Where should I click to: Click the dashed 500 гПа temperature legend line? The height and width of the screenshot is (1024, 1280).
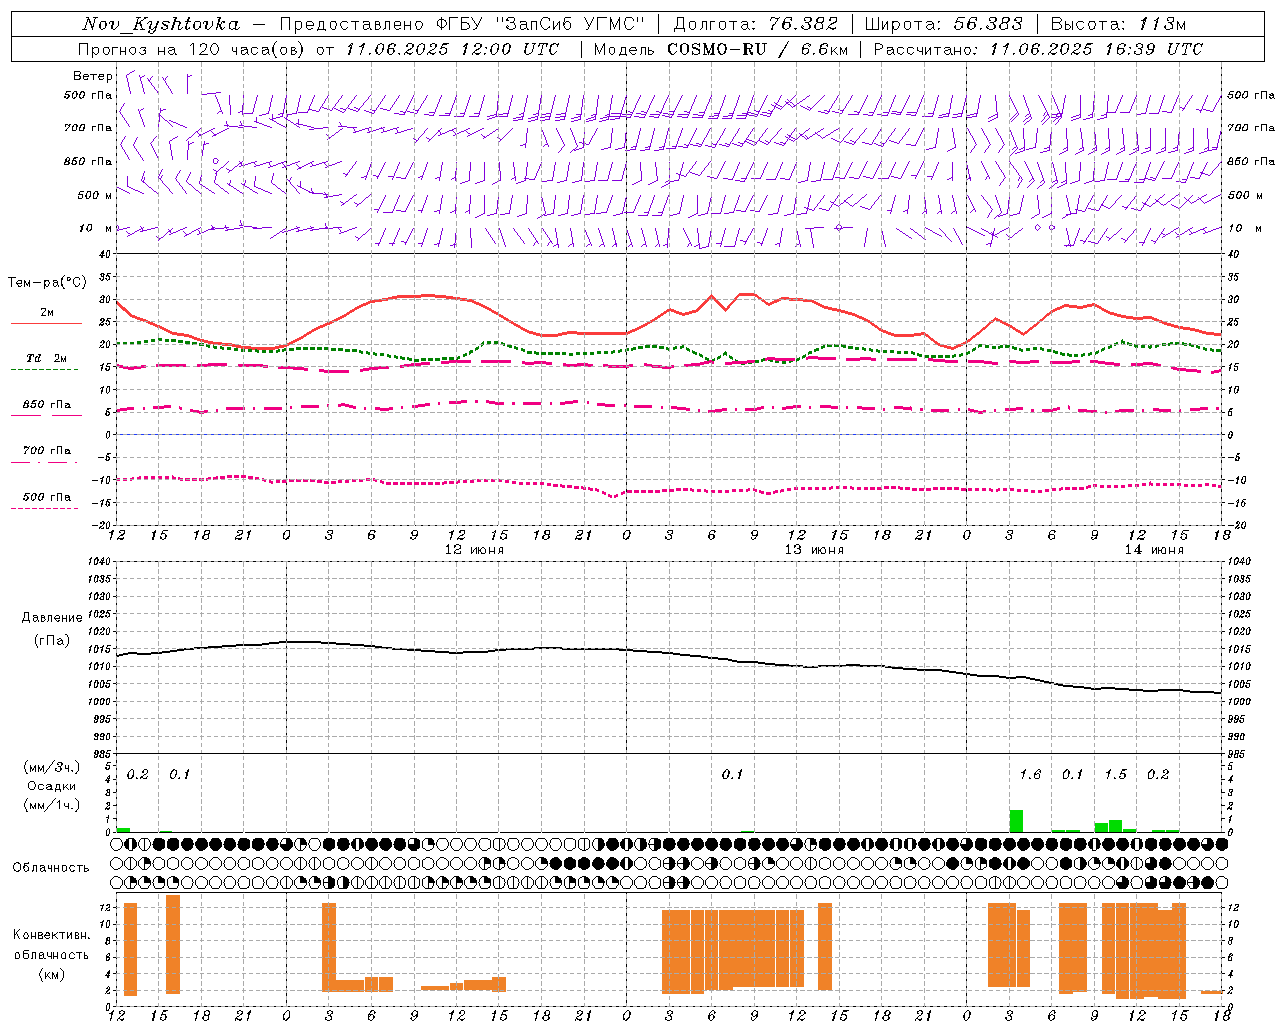point(45,509)
